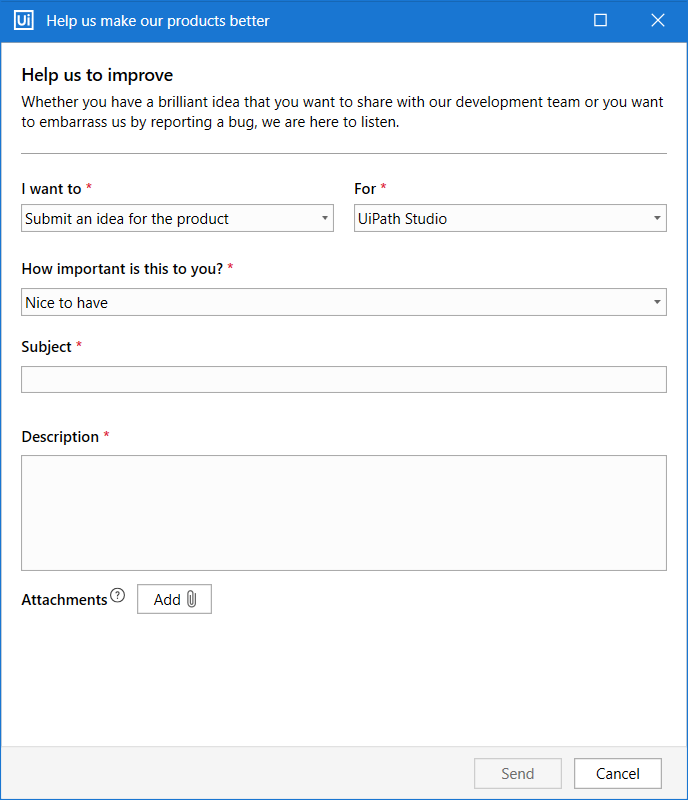Viewport: 688px width, 800px height.
Task: Click the Attachments label
Action: tap(64, 600)
